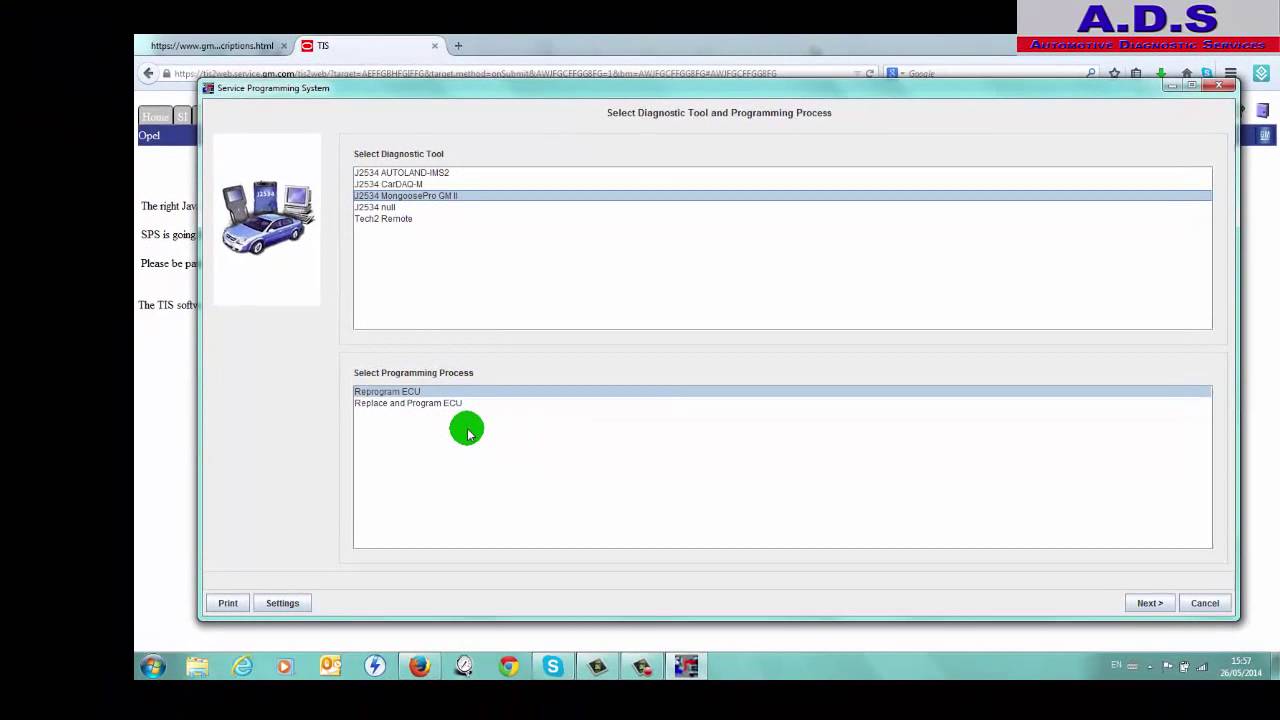The height and width of the screenshot is (720, 1280).
Task: Open the clock-gauge taskbar application
Action: pos(464,666)
